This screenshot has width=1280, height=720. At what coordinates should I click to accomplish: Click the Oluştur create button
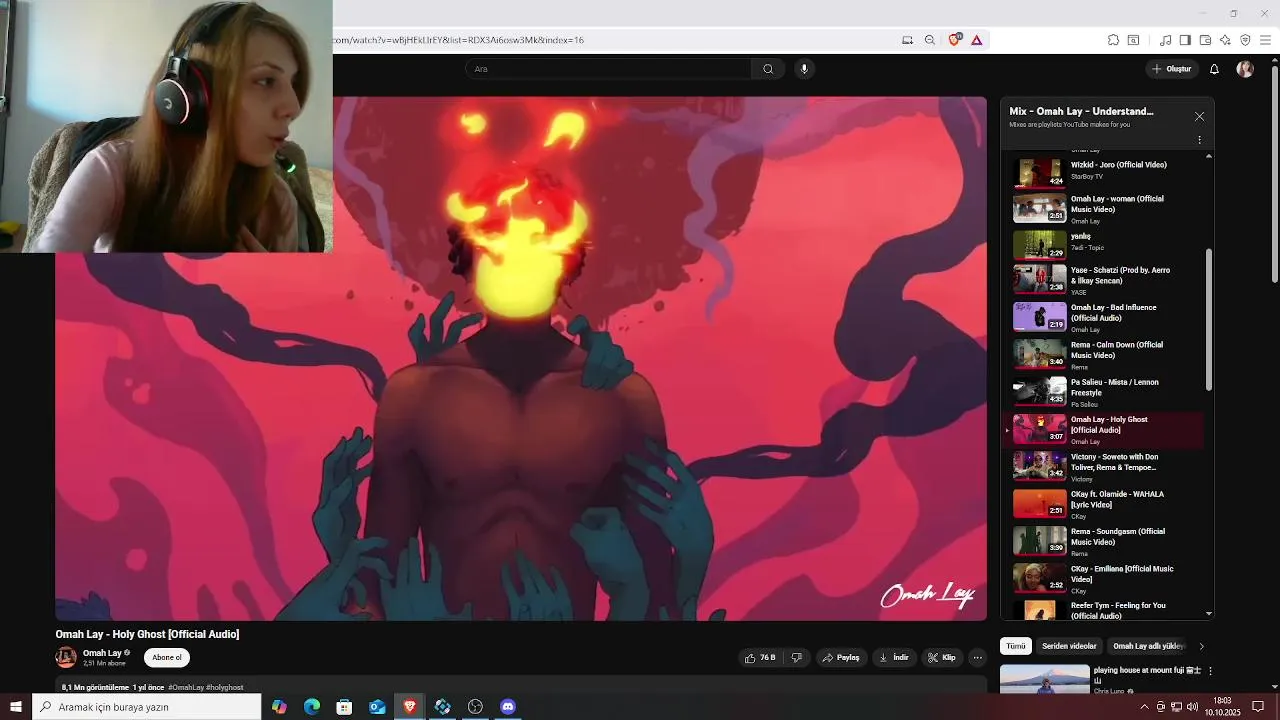click(x=1171, y=69)
